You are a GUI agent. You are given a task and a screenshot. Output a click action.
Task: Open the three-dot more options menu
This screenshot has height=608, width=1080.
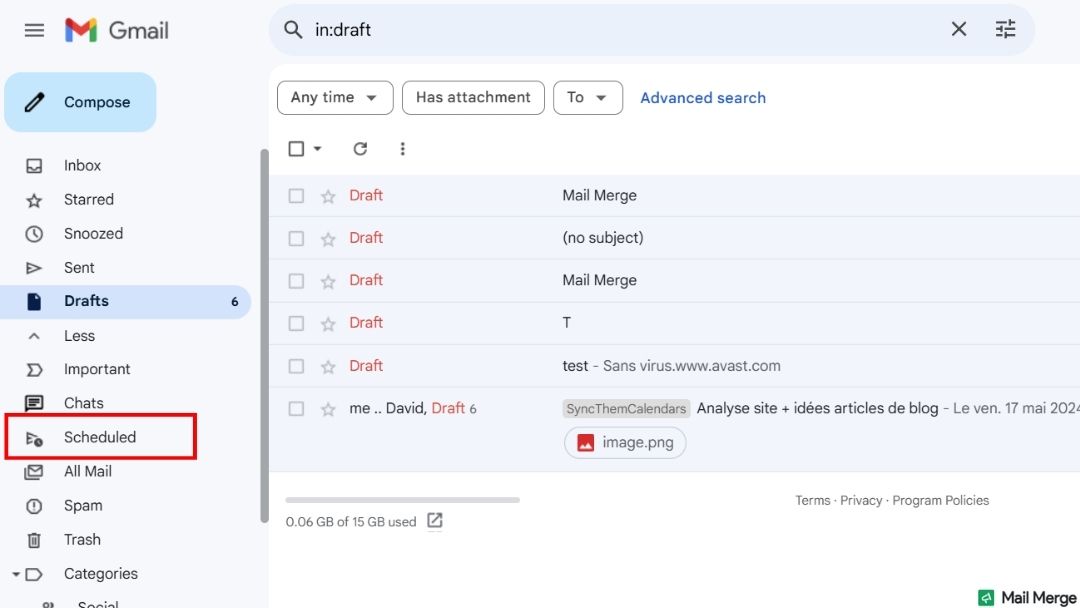tap(402, 149)
